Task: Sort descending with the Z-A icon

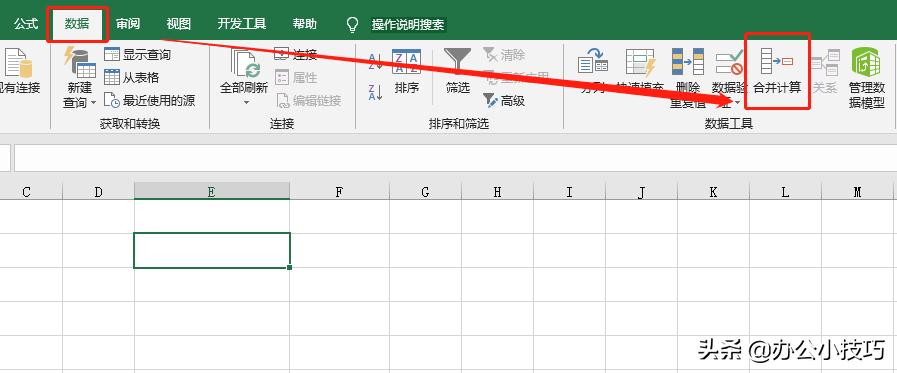Action: (x=375, y=92)
